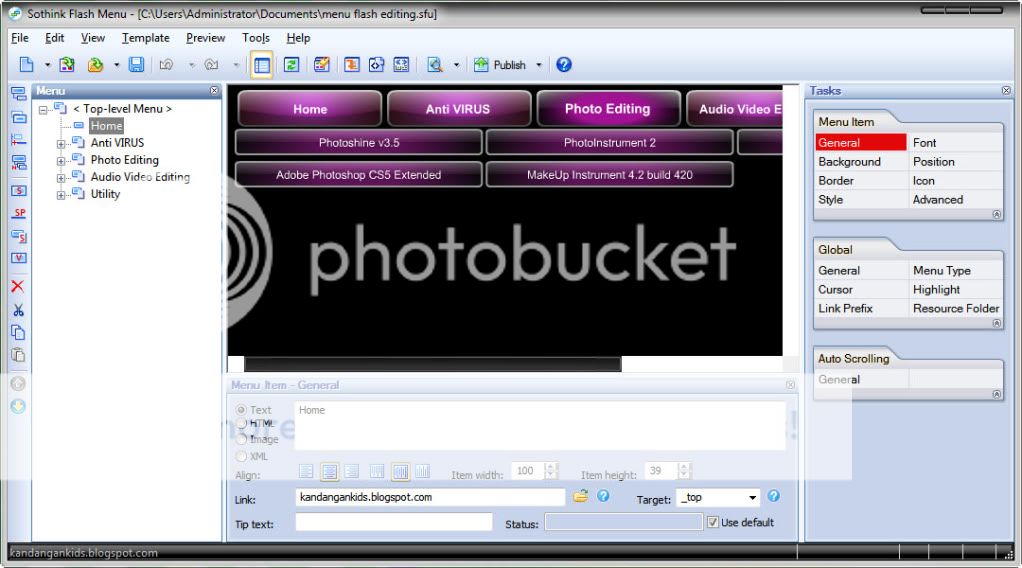Click the Save (floppy disk) toolbar icon
Viewport: 1022px width, 568px height.
(x=136, y=65)
